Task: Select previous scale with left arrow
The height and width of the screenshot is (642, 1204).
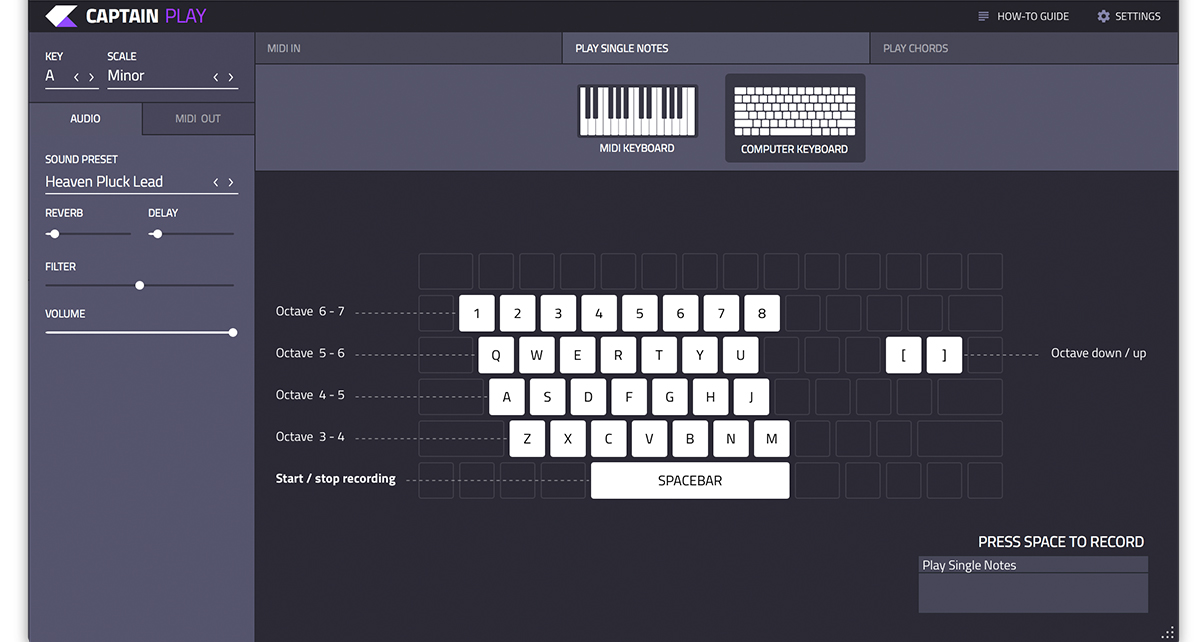Action: point(215,77)
